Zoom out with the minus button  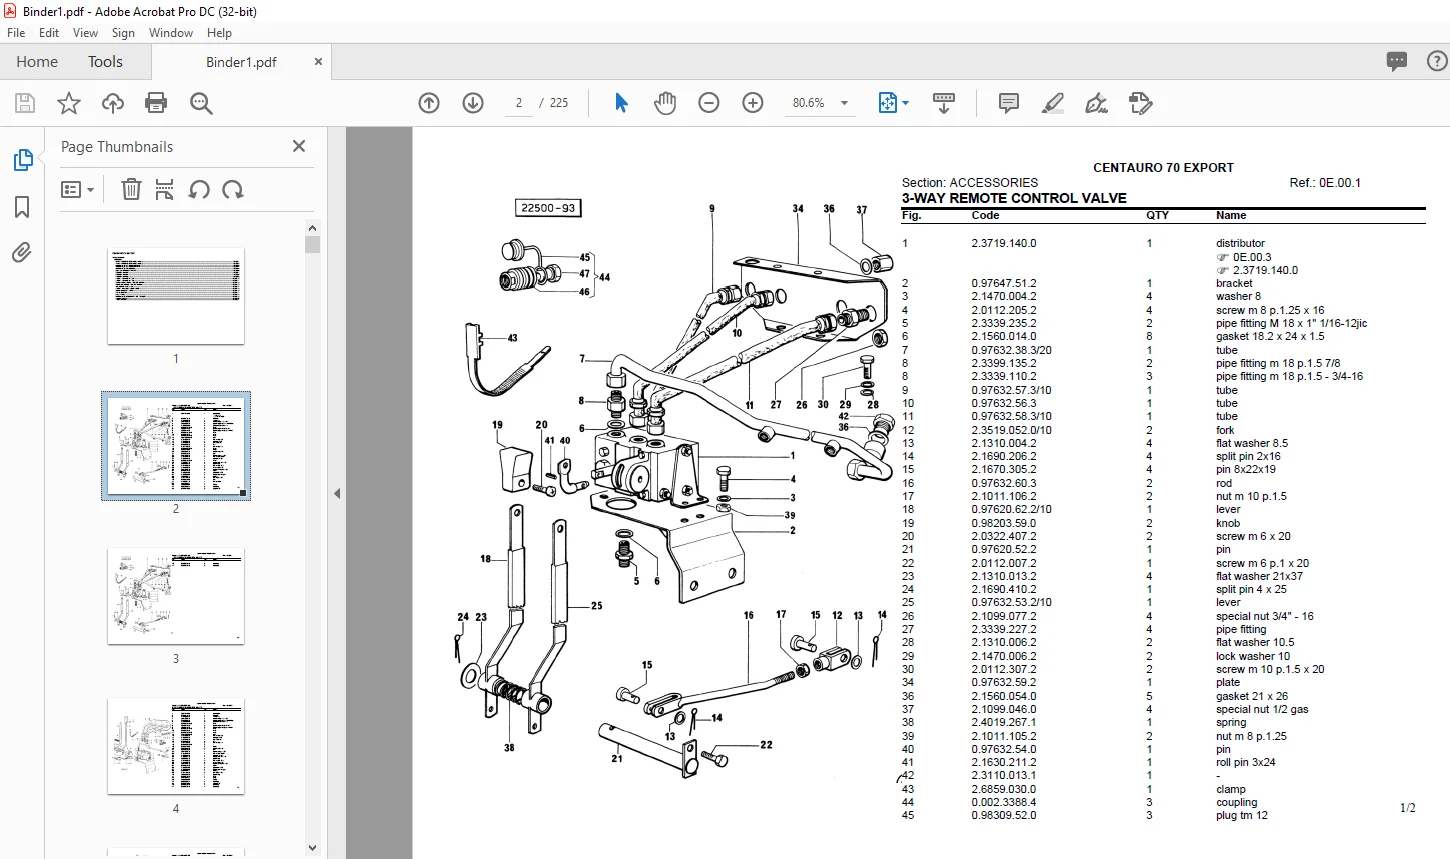(709, 103)
